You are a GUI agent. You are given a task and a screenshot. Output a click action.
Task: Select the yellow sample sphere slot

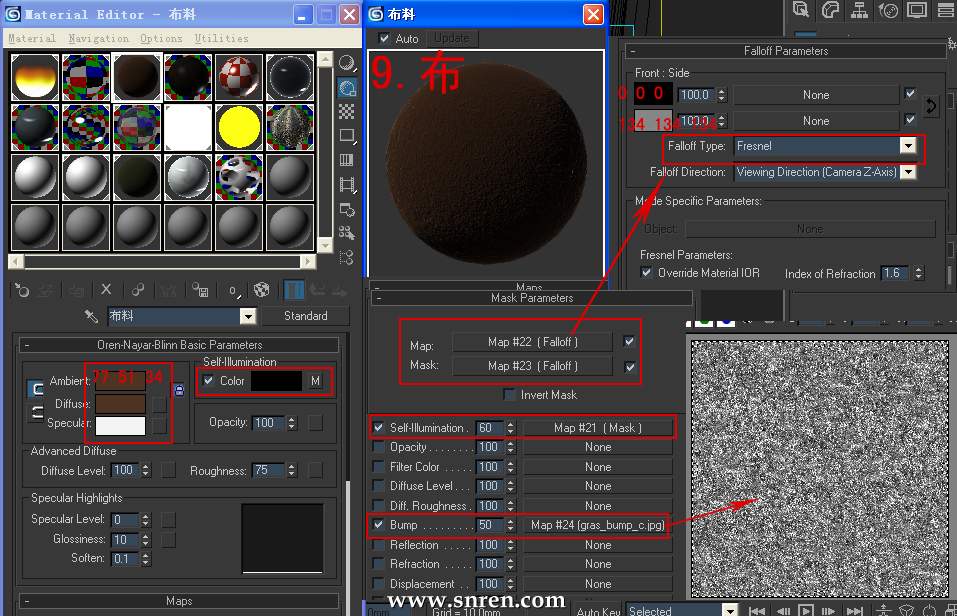(239, 128)
